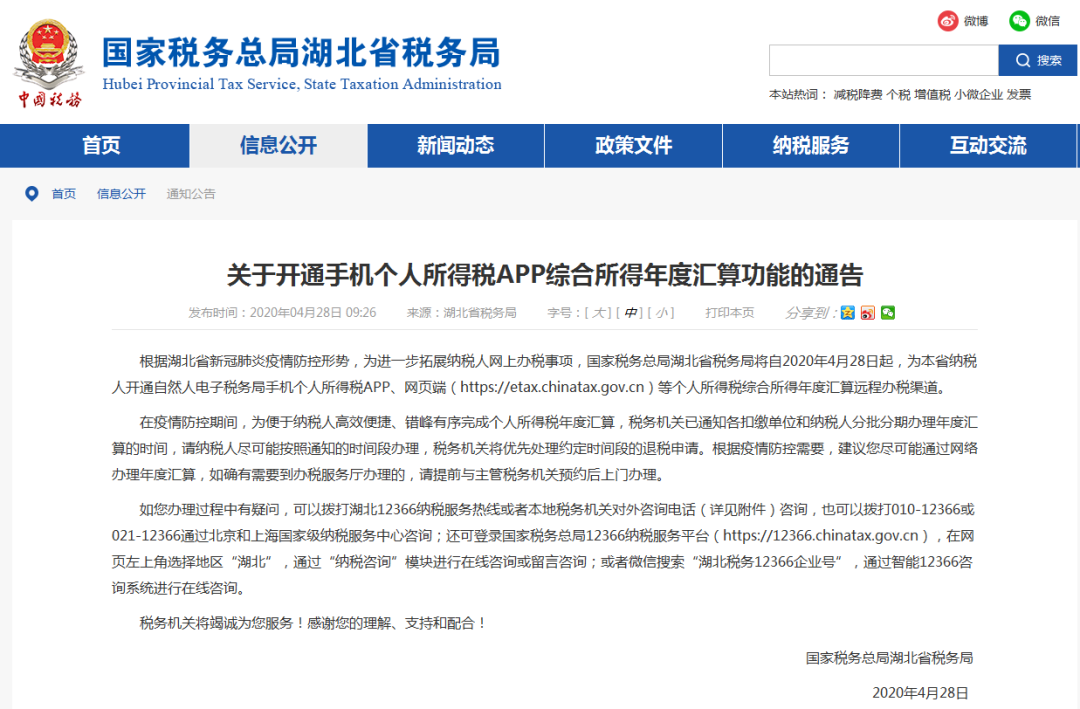Click the signature 国家税务总局湖北省税务局 at bottom
1080x709 pixels.
890,658
